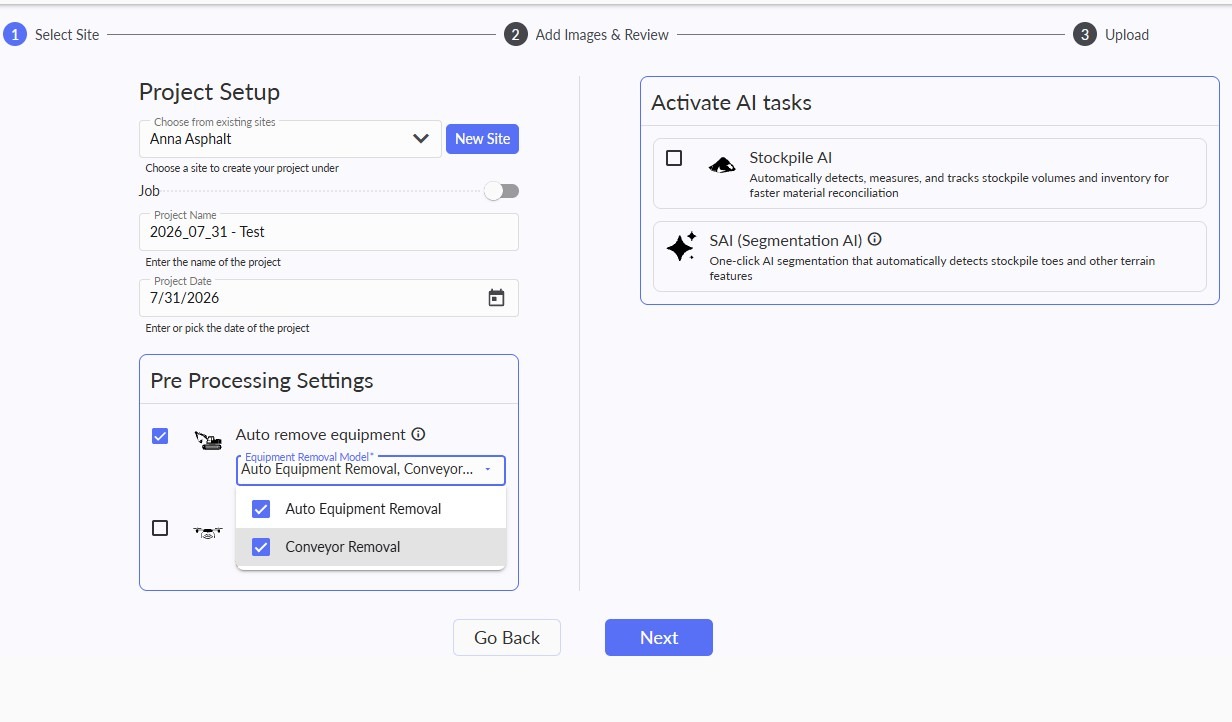
Task: Click the drone icon in Pre Processing Settings
Action: (x=208, y=532)
